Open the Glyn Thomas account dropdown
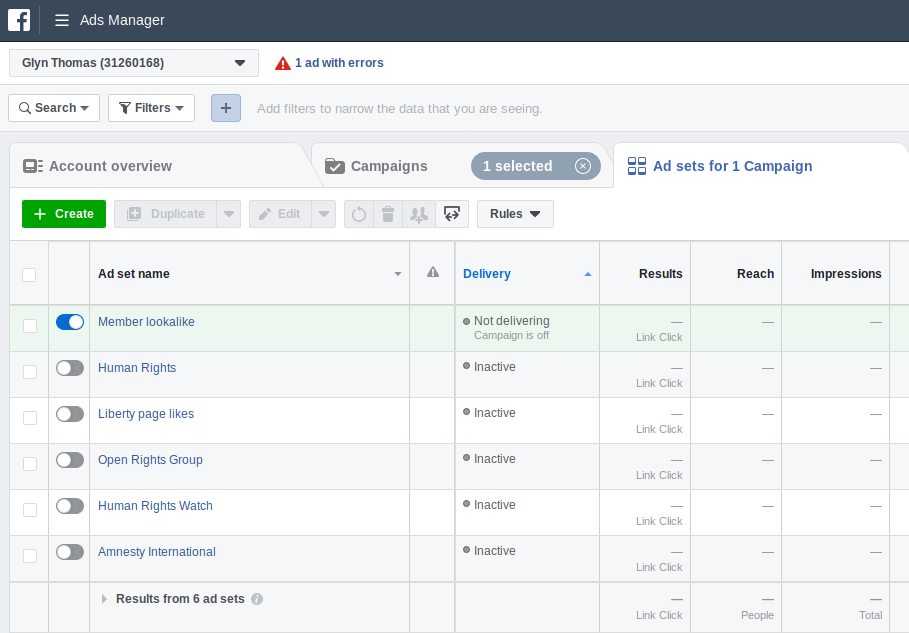 (x=134, y=63)
